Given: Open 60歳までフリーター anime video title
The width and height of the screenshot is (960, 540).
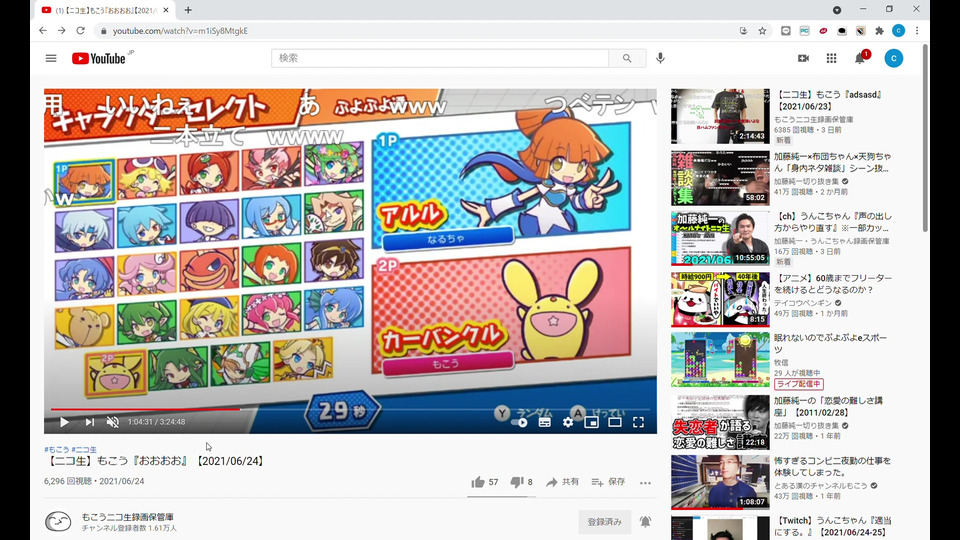Looking at the screenshot, I should click(x=833, y=284).
